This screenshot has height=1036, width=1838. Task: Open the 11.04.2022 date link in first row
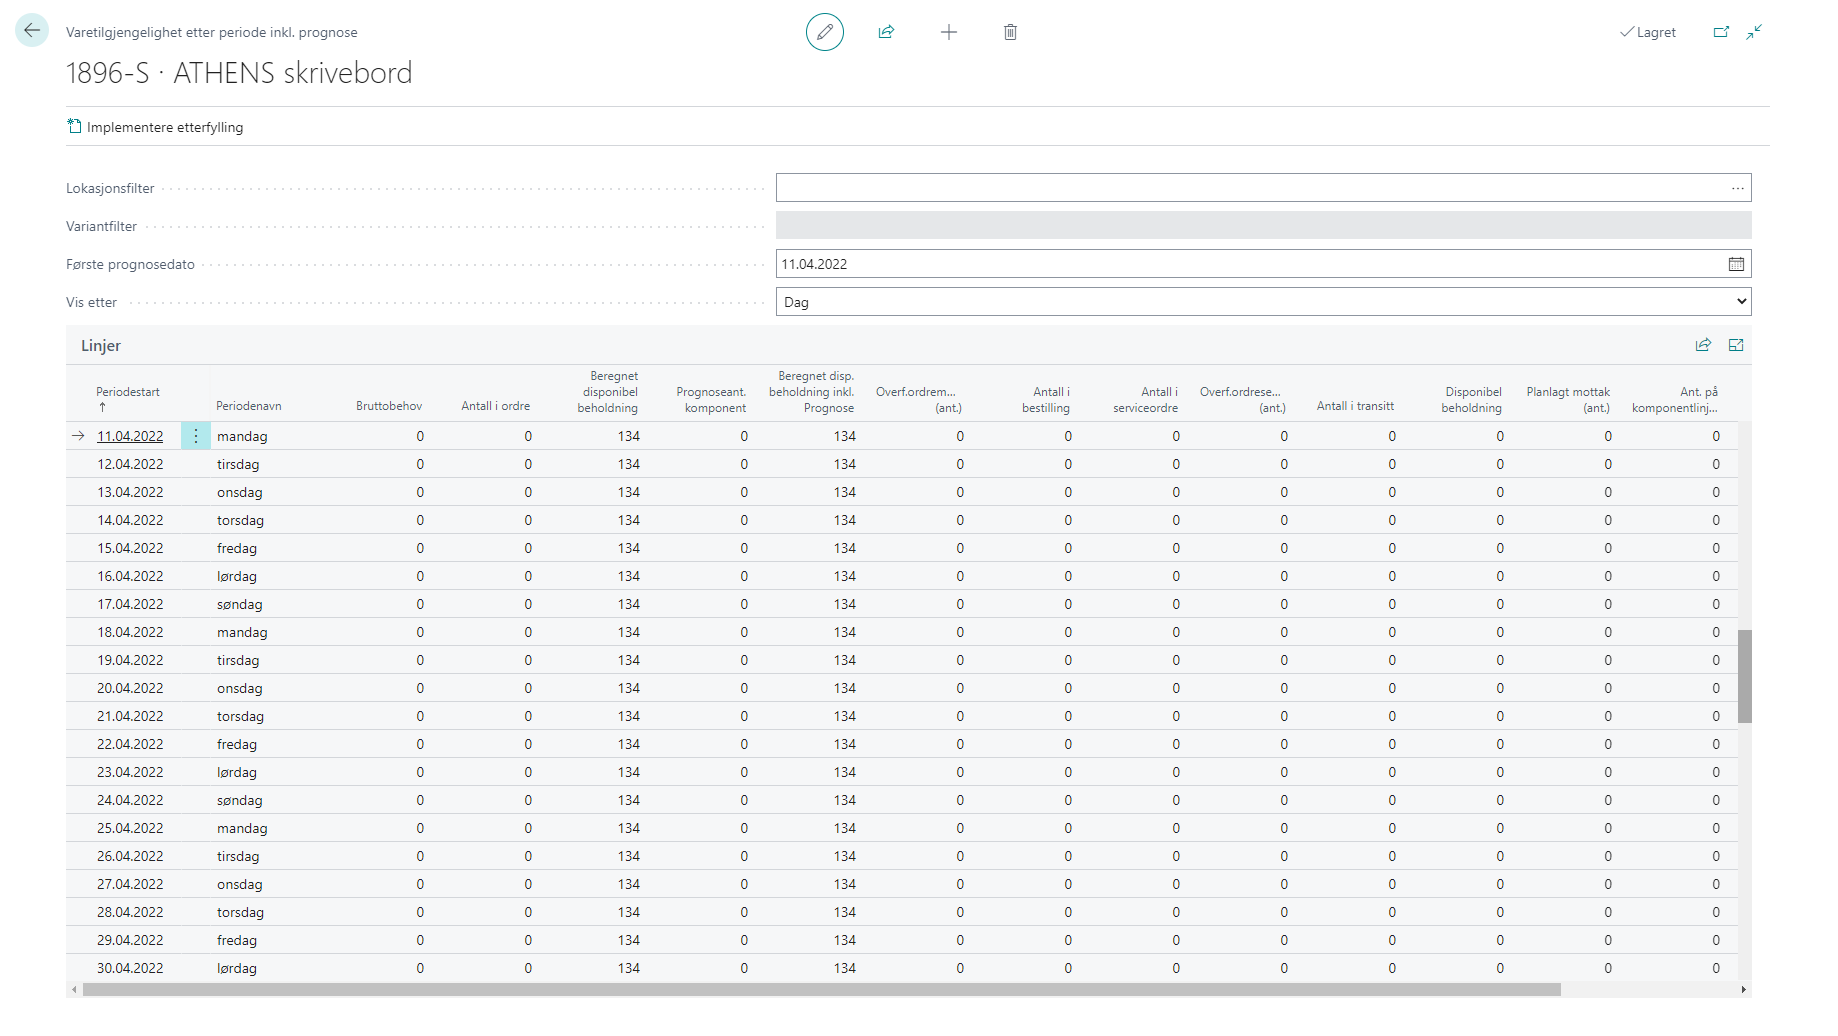coord(129,435)
